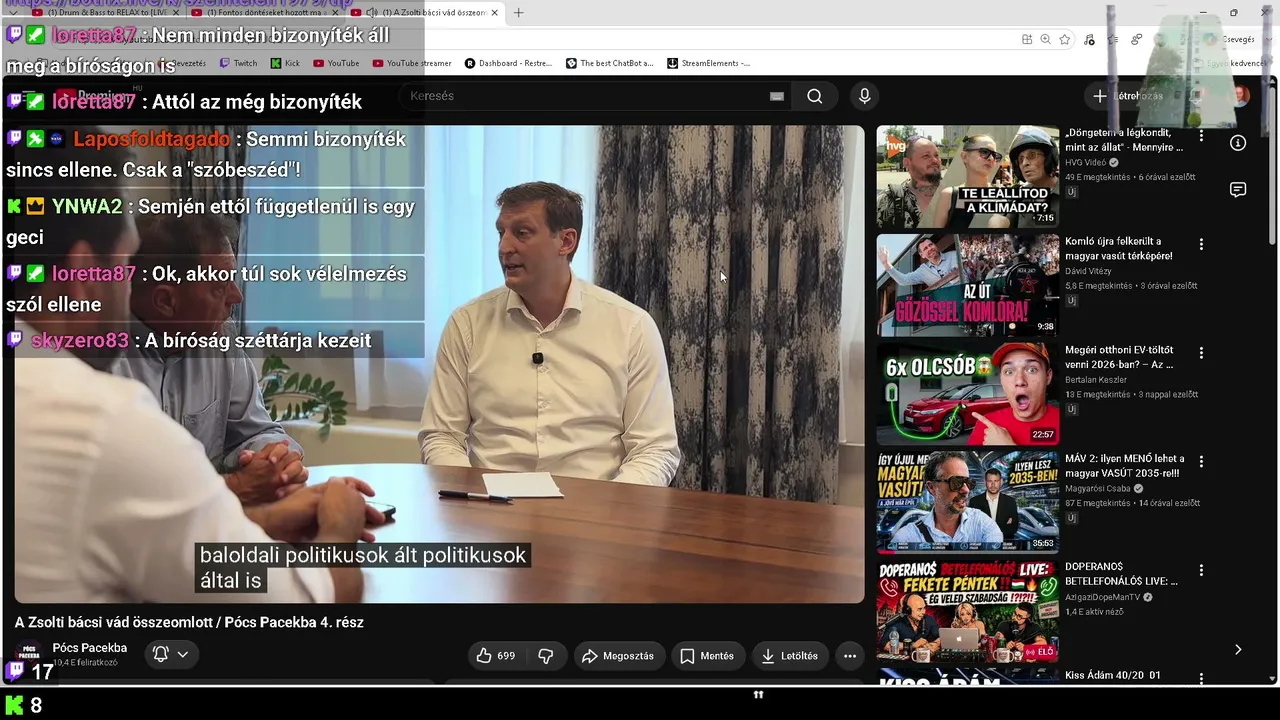This screenshot has height=720, width=1280.
Task: Open 'Komló újra felkerült a magyar vasút térképére!' title
Action: (x=1119, y=248)
